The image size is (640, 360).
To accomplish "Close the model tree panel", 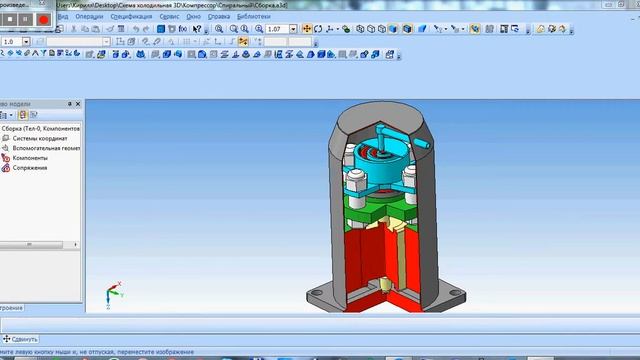I will point(78,104).
